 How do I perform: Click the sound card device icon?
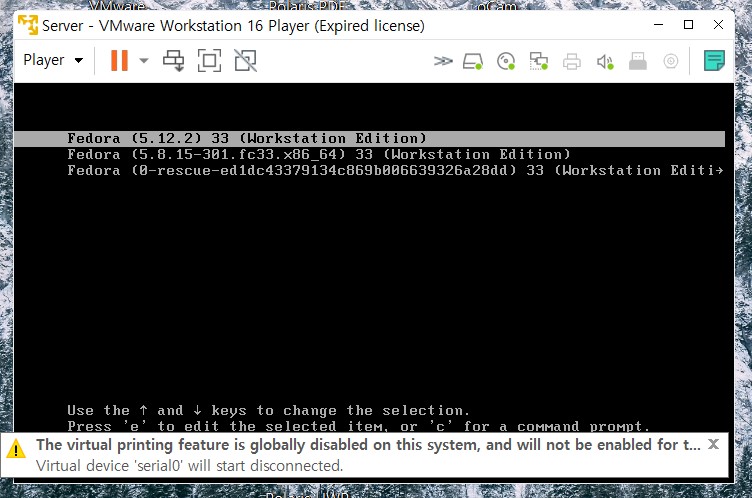(605, 61)
